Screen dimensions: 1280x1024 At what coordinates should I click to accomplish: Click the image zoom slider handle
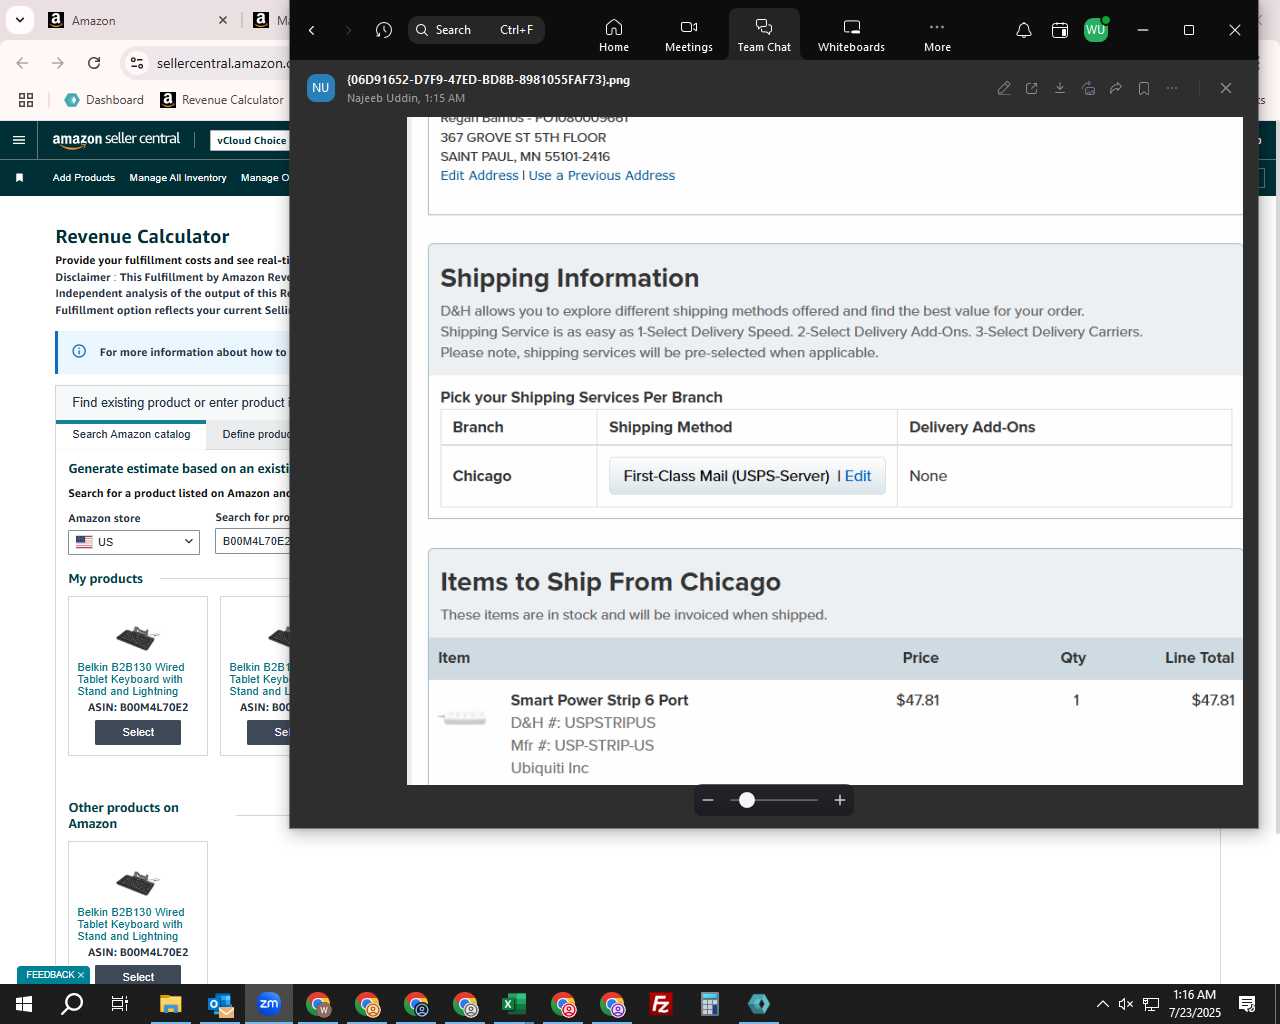747,800
